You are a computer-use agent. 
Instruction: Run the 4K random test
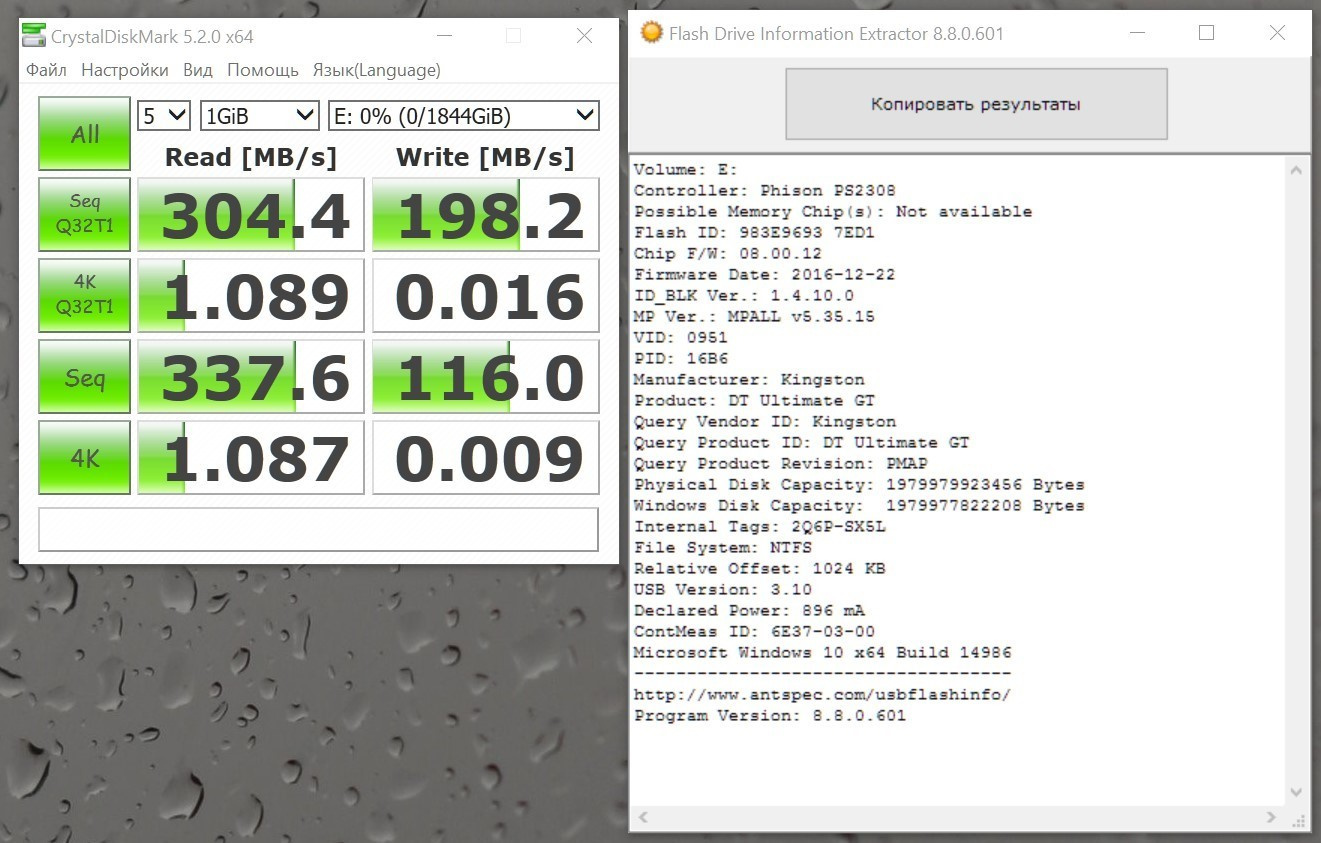click(x=84, y=457)
